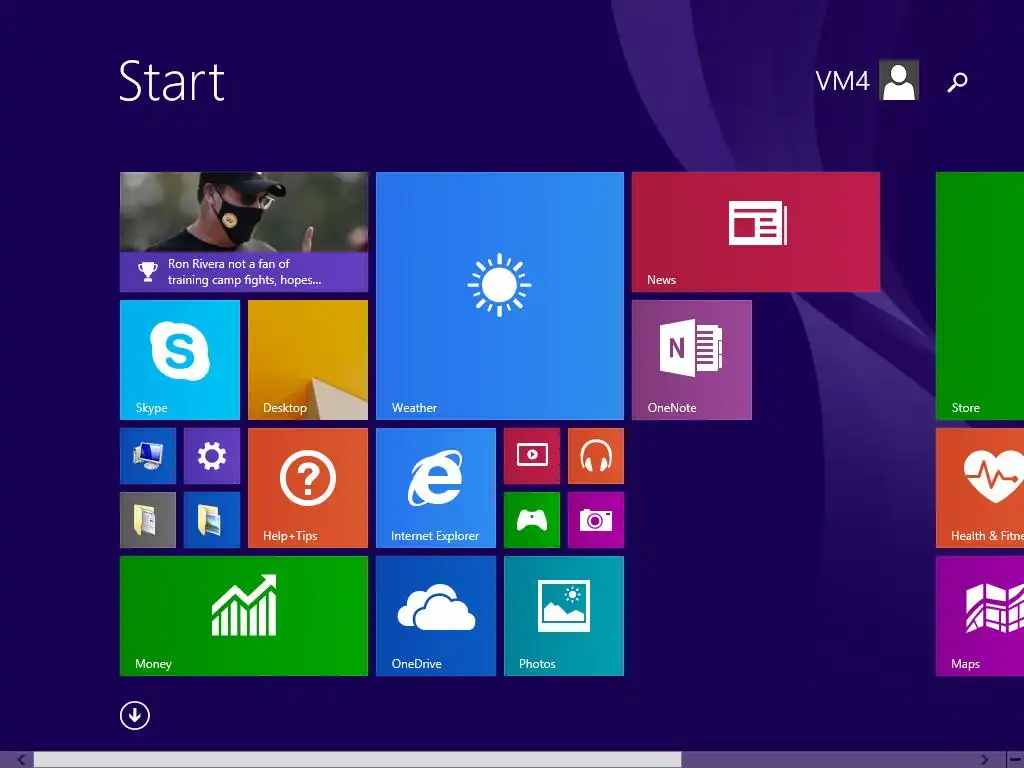
Task: Open the Documents folder tile
Action: (x=148, y=520)
